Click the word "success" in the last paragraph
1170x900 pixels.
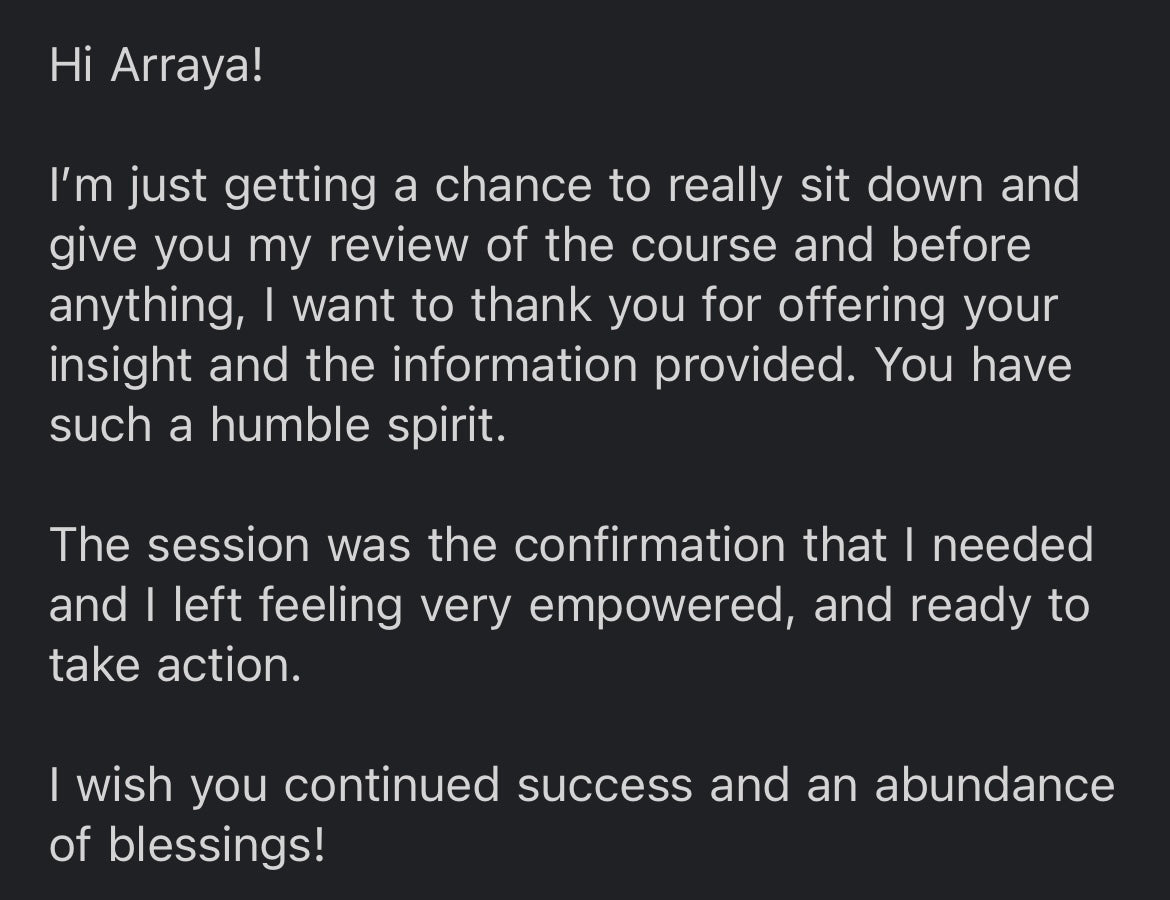coord(605,786)
